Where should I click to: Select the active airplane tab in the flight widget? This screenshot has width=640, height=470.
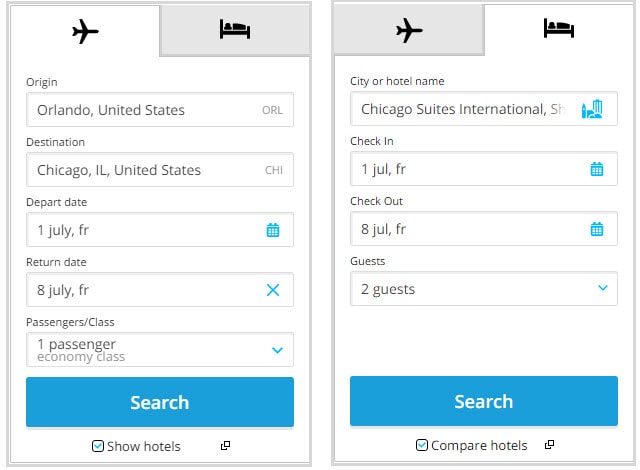87,31
